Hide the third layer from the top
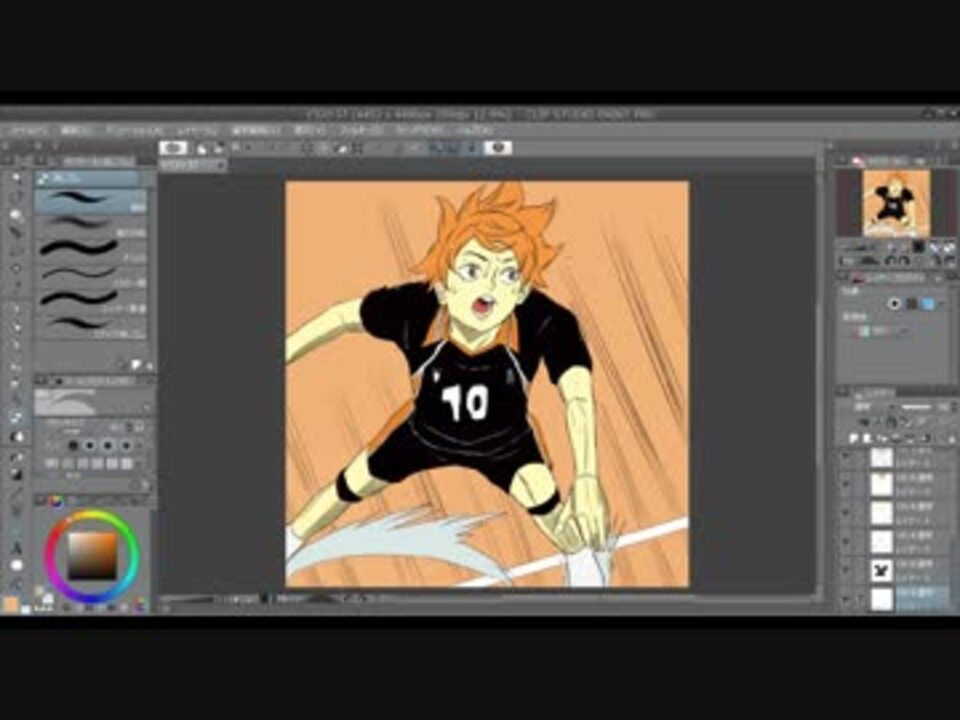 point(846,513)
